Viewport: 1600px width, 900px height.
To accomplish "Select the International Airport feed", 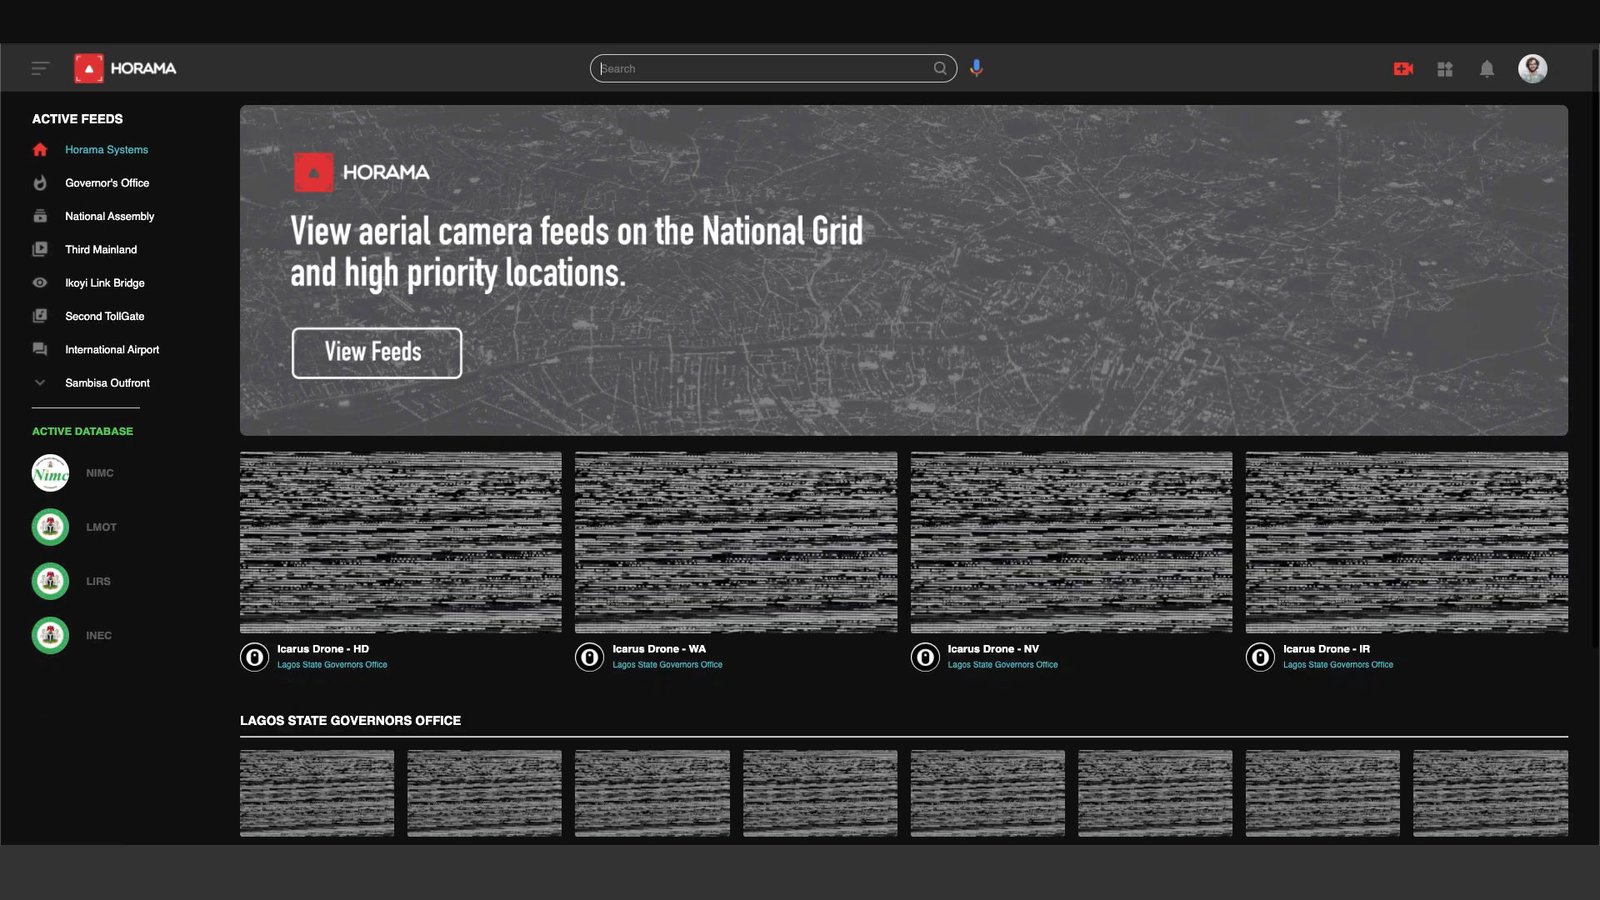I will pyautogui.click(x=112, y=350).
